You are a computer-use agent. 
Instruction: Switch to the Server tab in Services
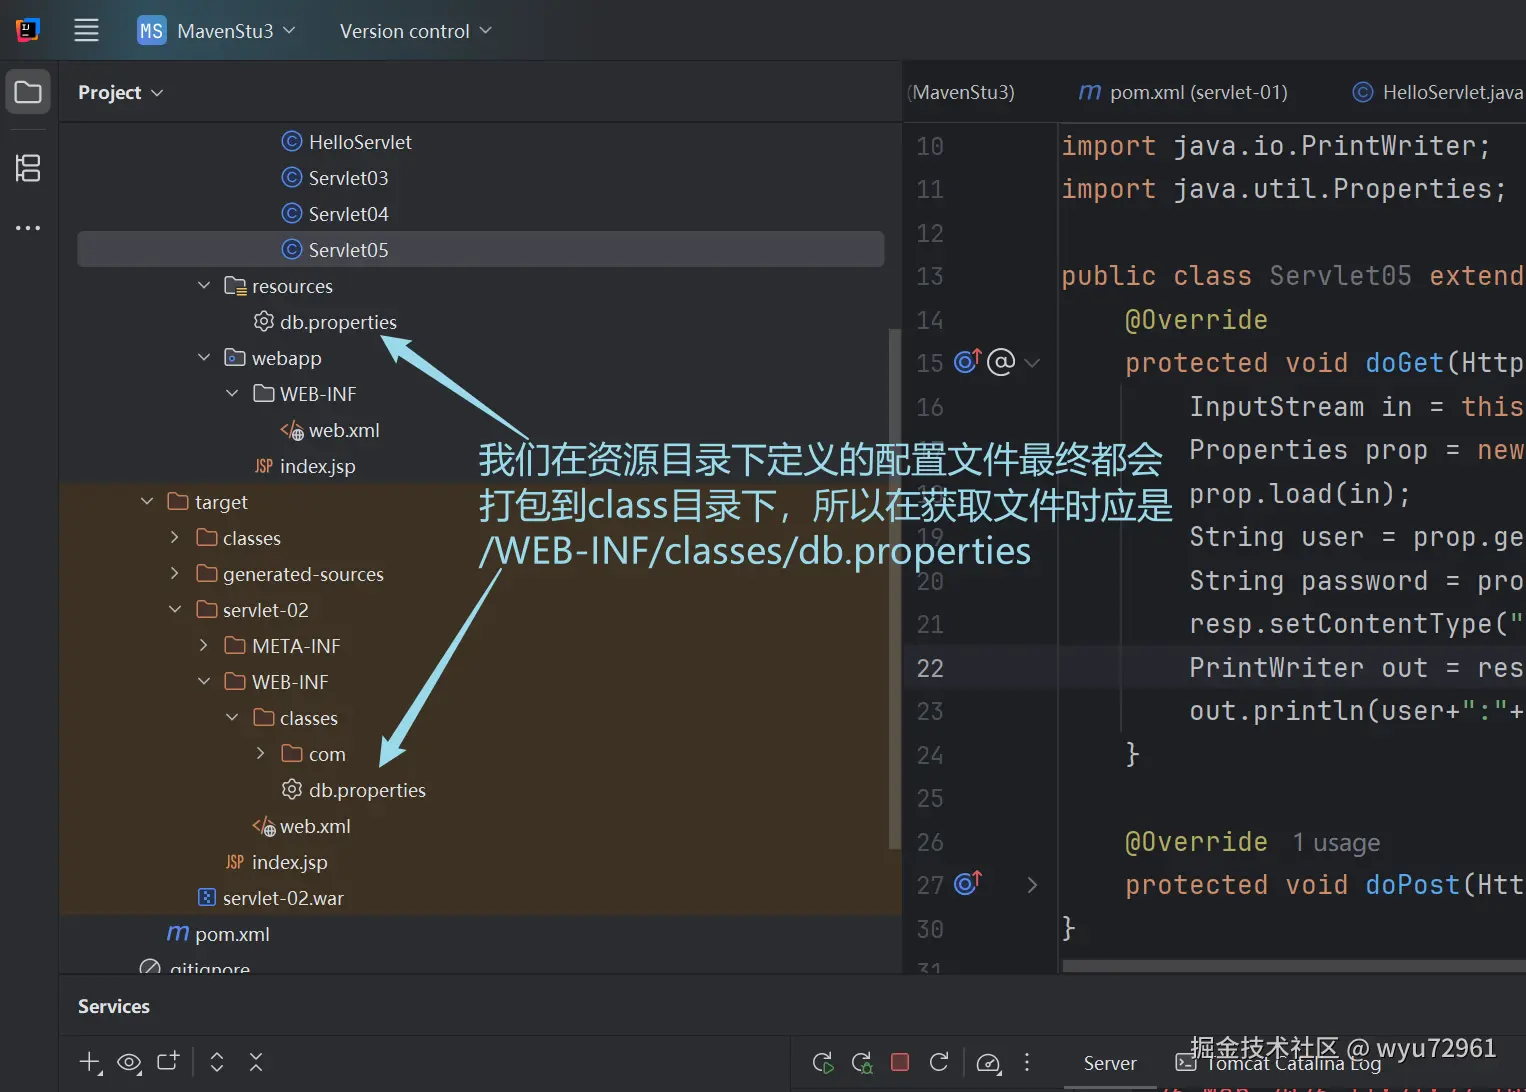tap(1110, 1064)
